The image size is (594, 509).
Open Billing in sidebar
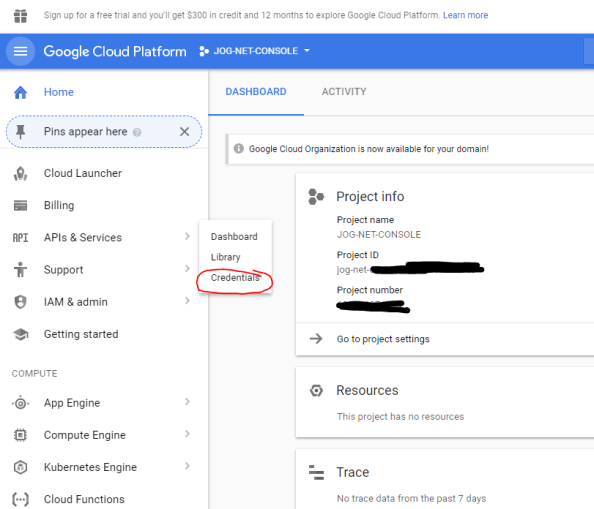coord(59,205)
